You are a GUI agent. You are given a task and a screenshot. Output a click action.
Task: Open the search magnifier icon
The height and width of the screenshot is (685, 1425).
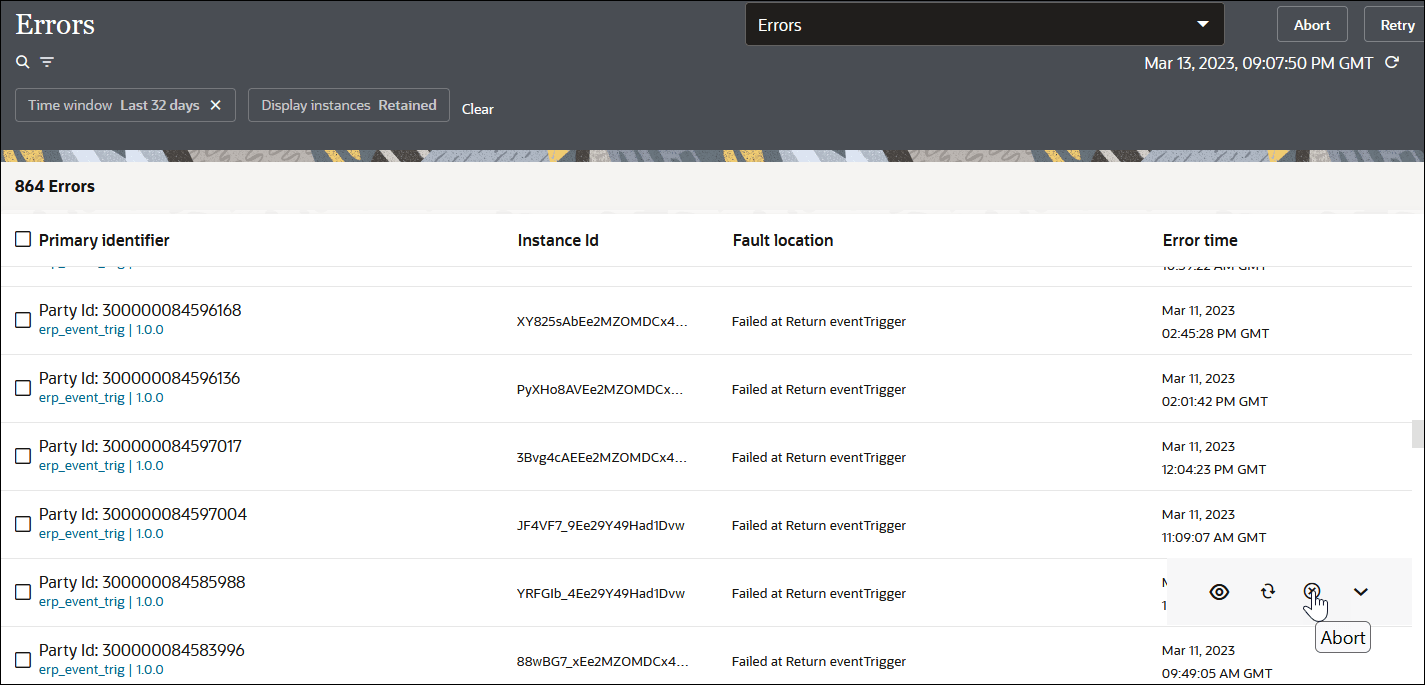pos(23,62)
